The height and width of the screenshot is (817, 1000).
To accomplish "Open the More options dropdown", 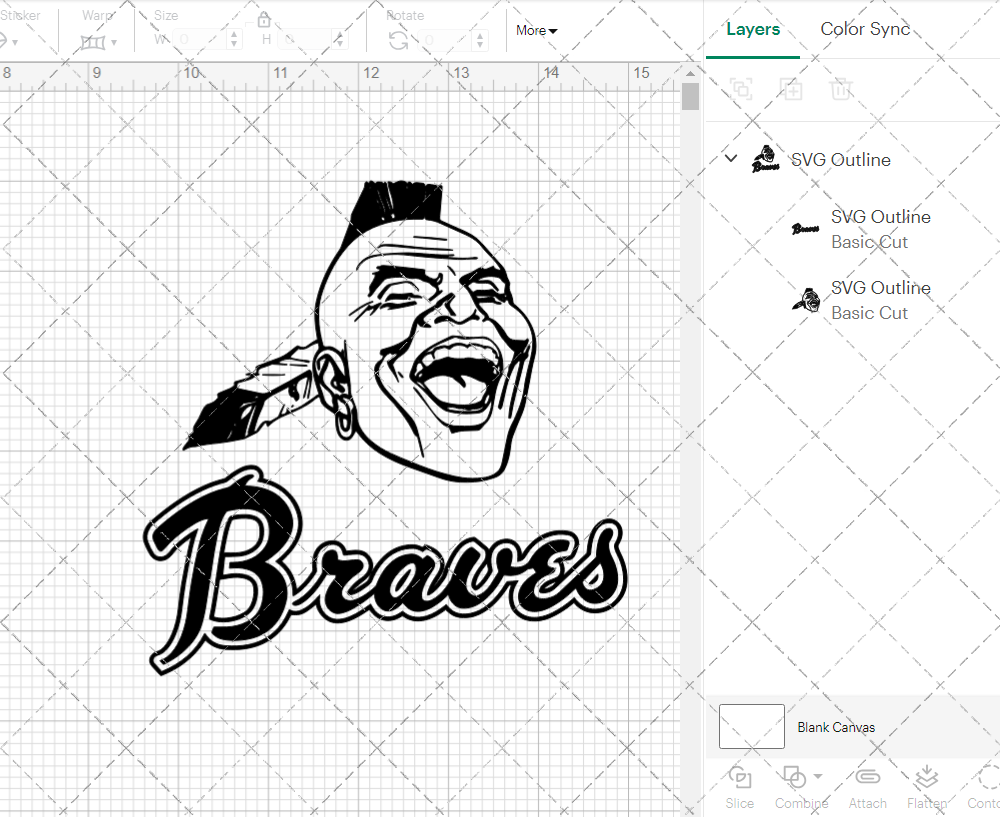I will pos(536,31).
